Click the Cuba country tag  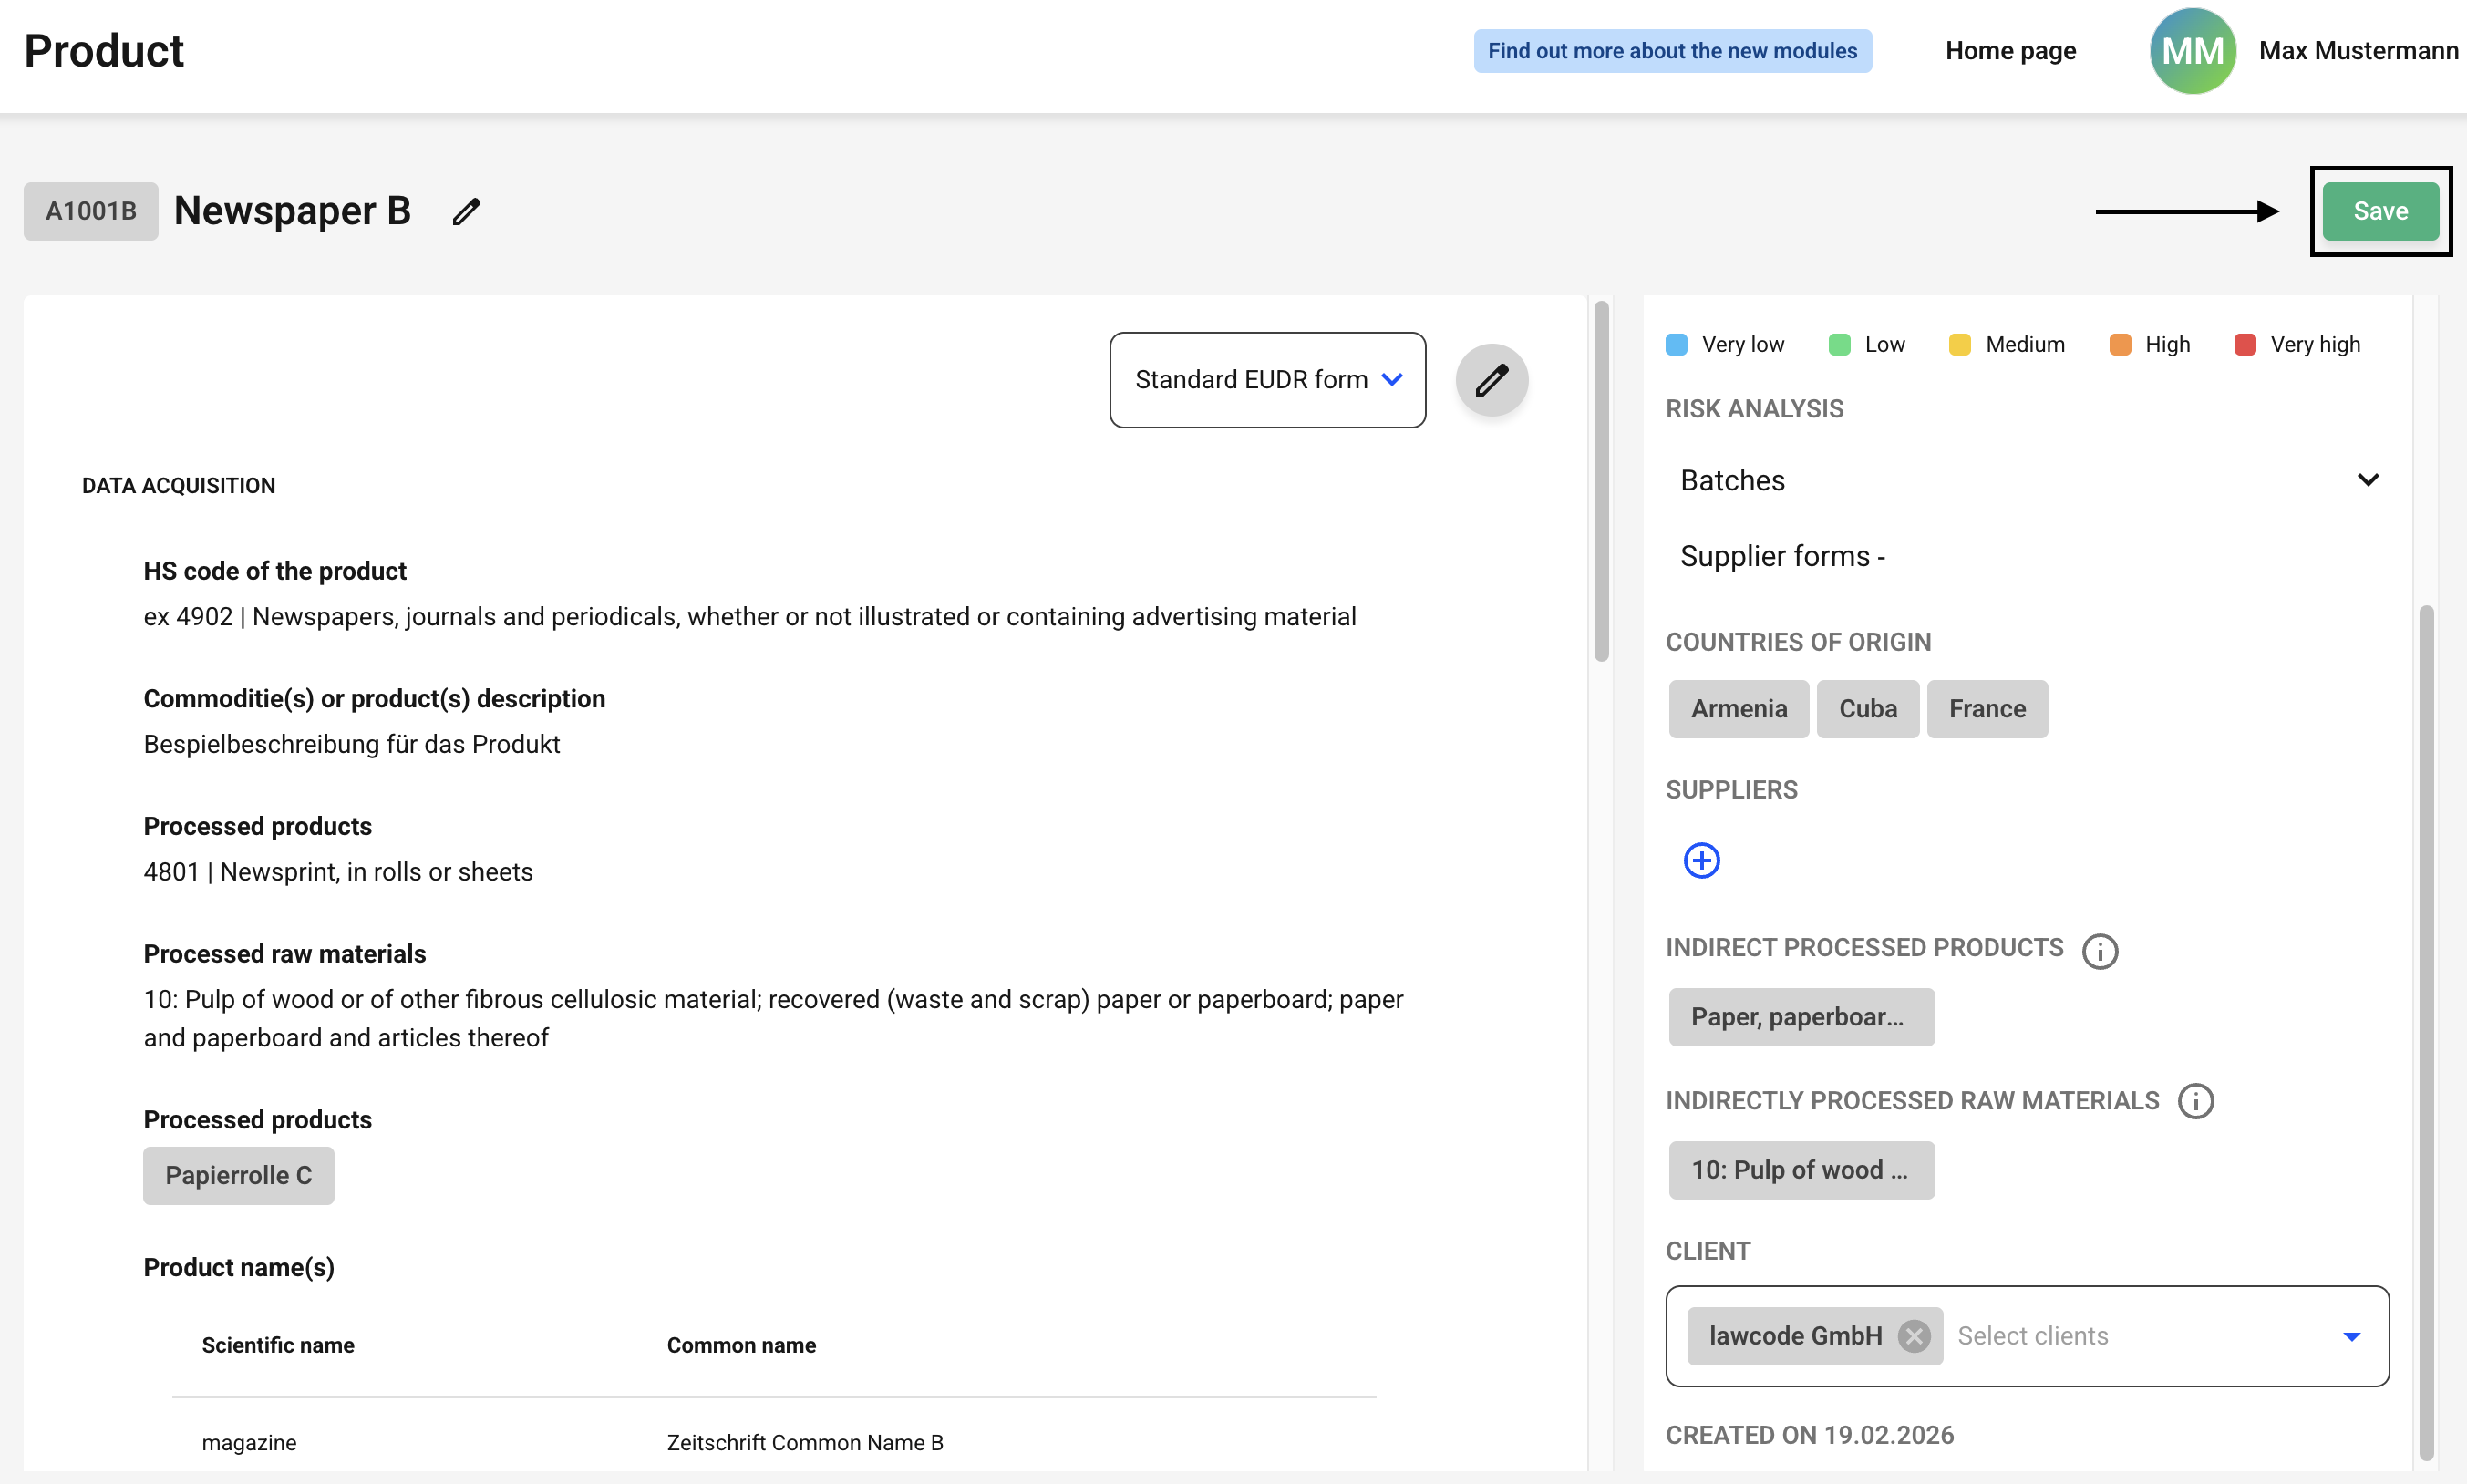tap(1867, 708)
